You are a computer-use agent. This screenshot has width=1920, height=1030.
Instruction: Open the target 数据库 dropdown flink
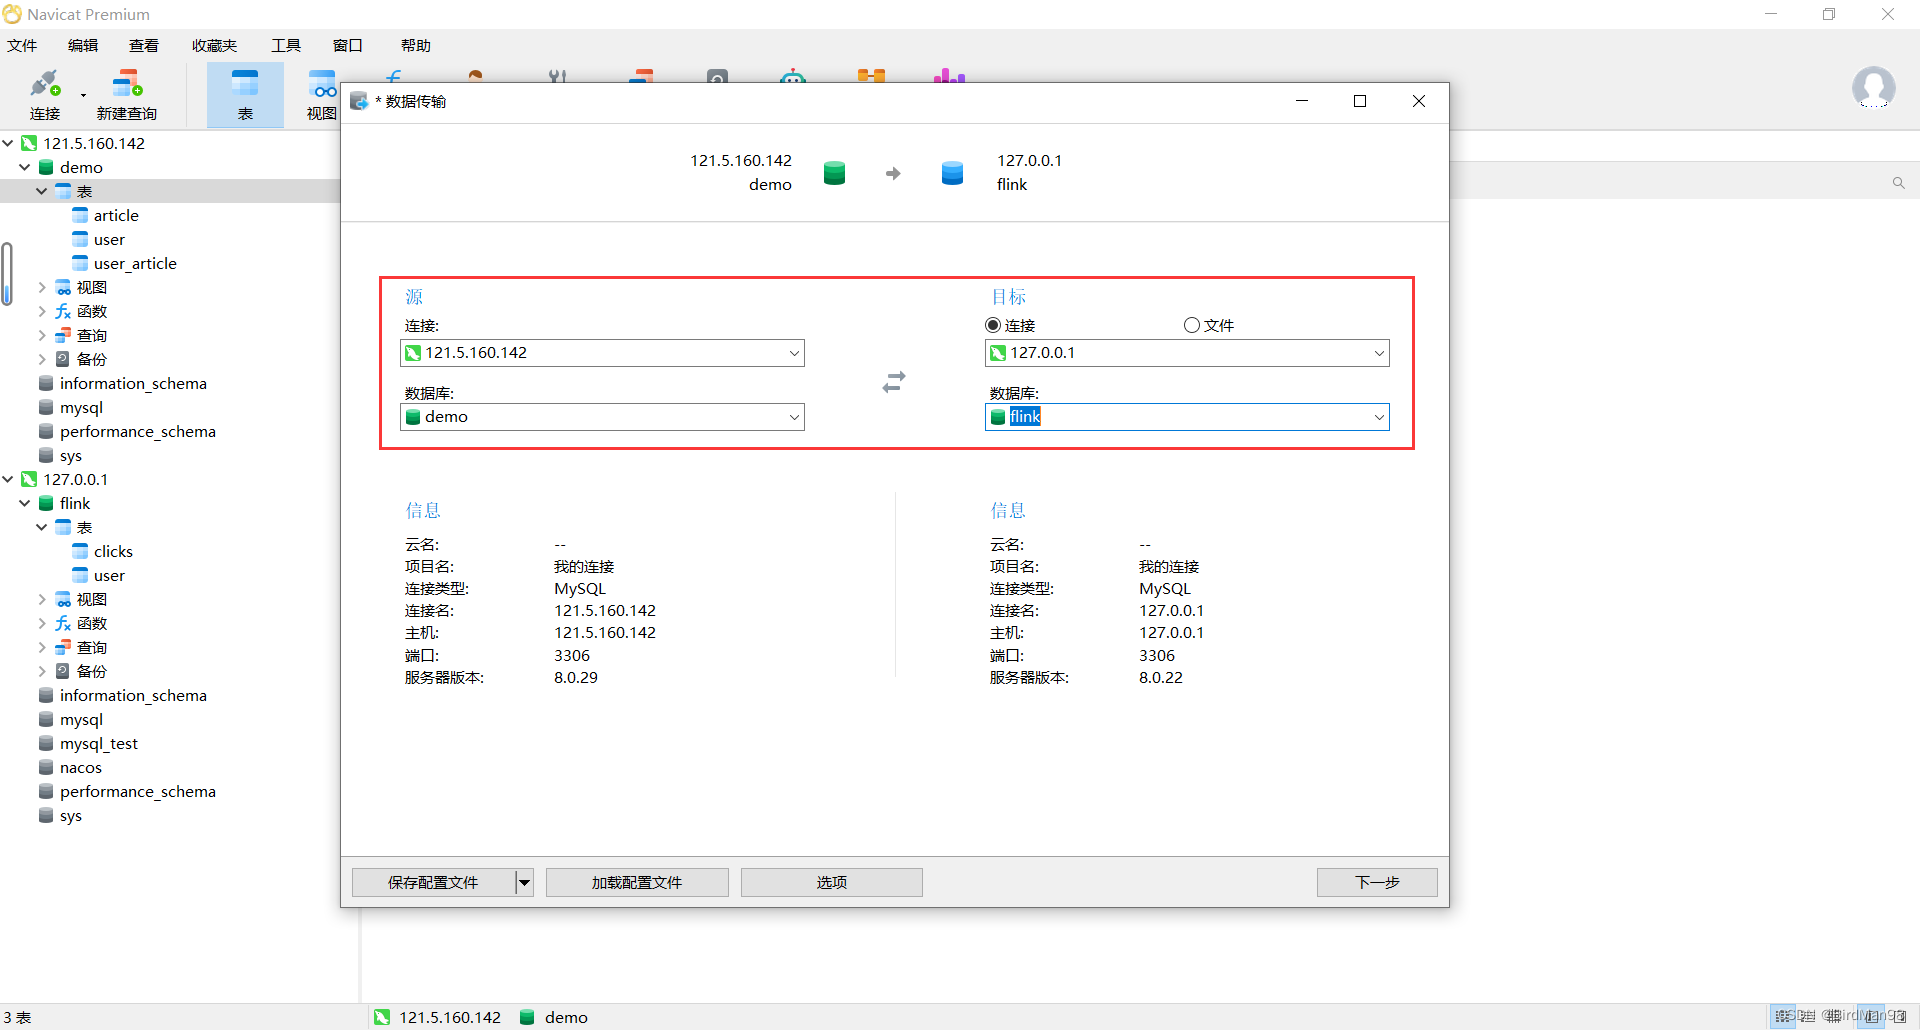1187,417
